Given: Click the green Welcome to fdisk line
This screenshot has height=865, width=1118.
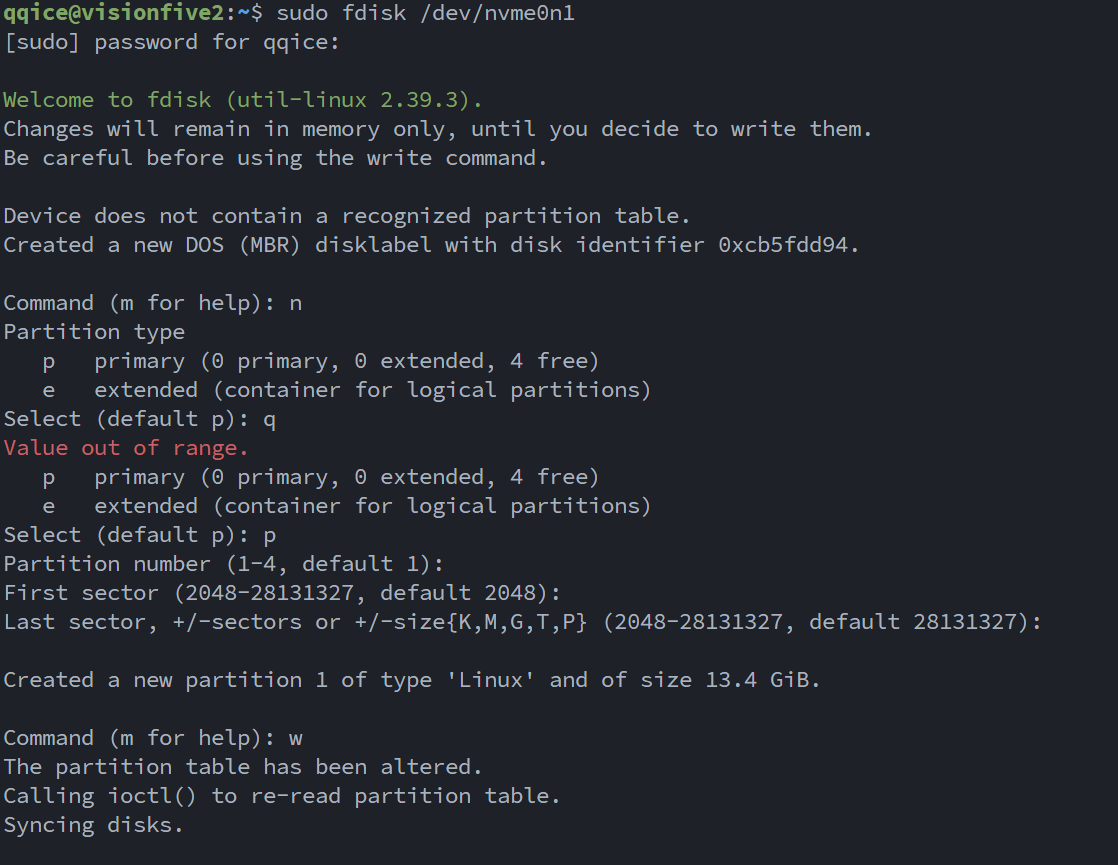Looking at the screenshot, I should [x=243, y=100].
